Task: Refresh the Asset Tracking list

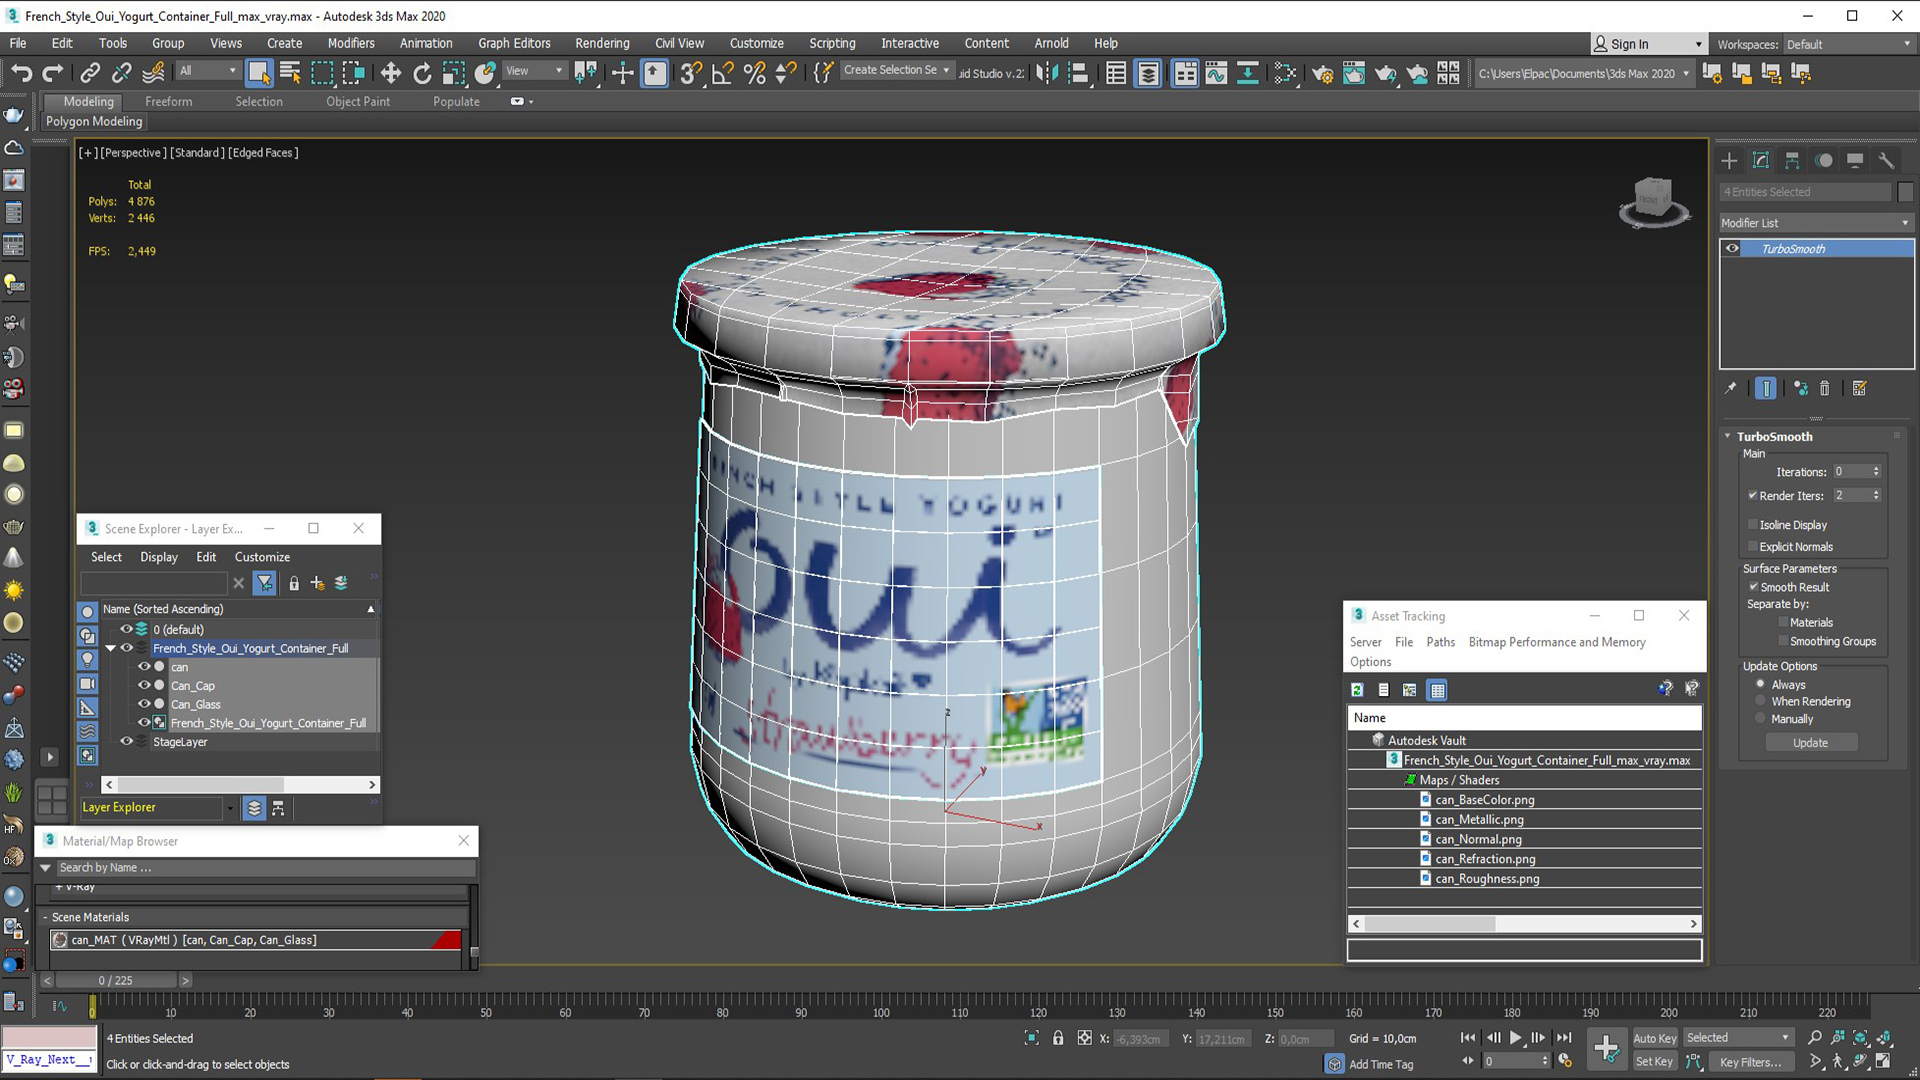Action: point(1357,689)
